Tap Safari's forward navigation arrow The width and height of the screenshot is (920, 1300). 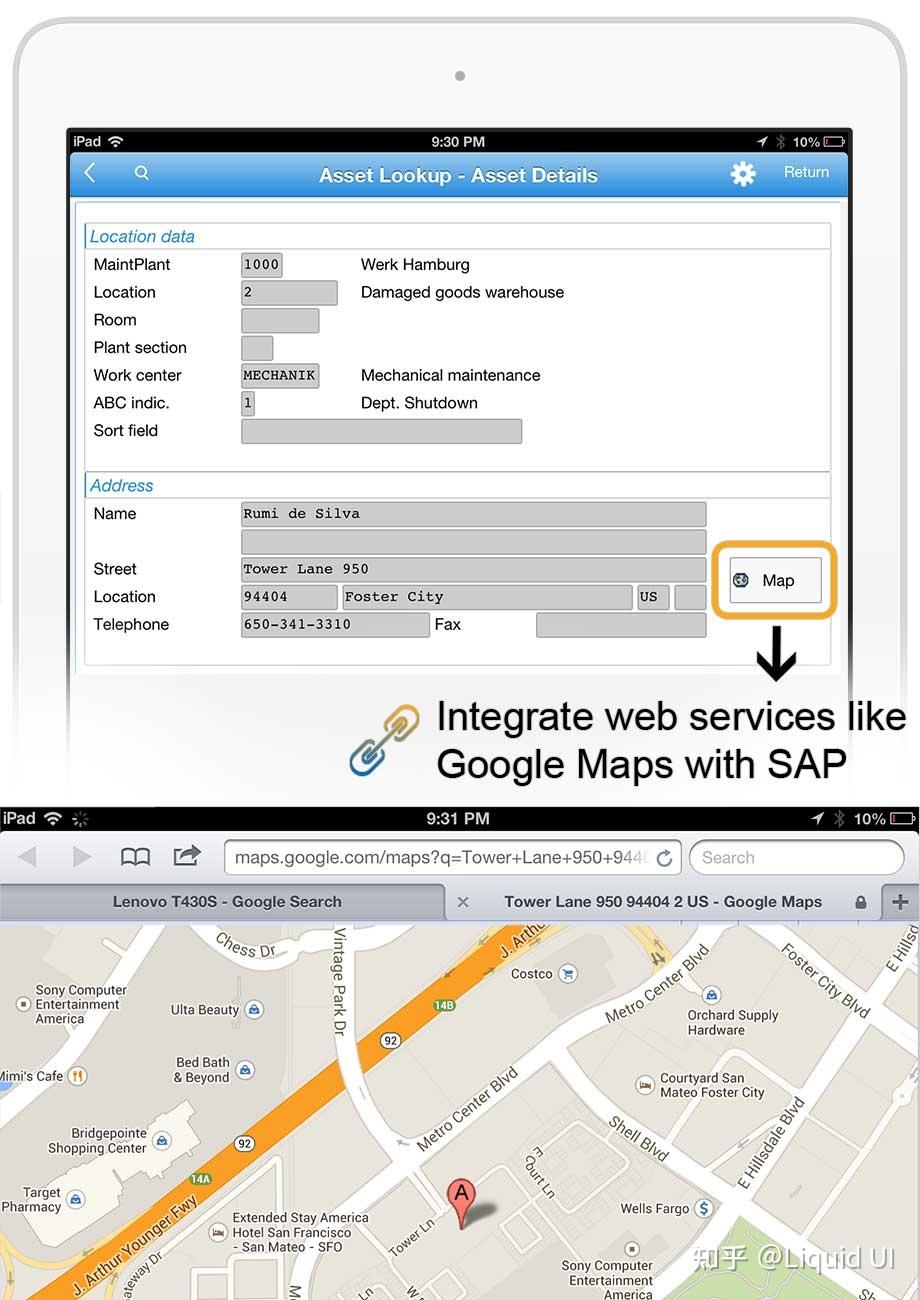click(80, 857)
